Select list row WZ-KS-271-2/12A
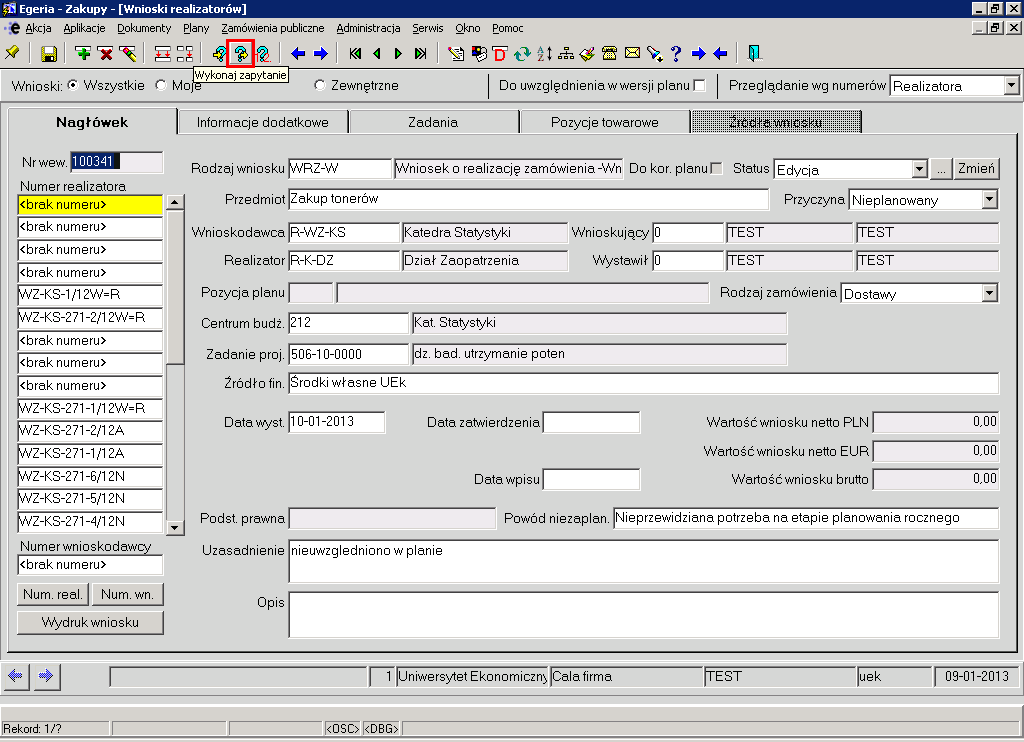The image size is (1024, 742). click(x=90, y=430)
